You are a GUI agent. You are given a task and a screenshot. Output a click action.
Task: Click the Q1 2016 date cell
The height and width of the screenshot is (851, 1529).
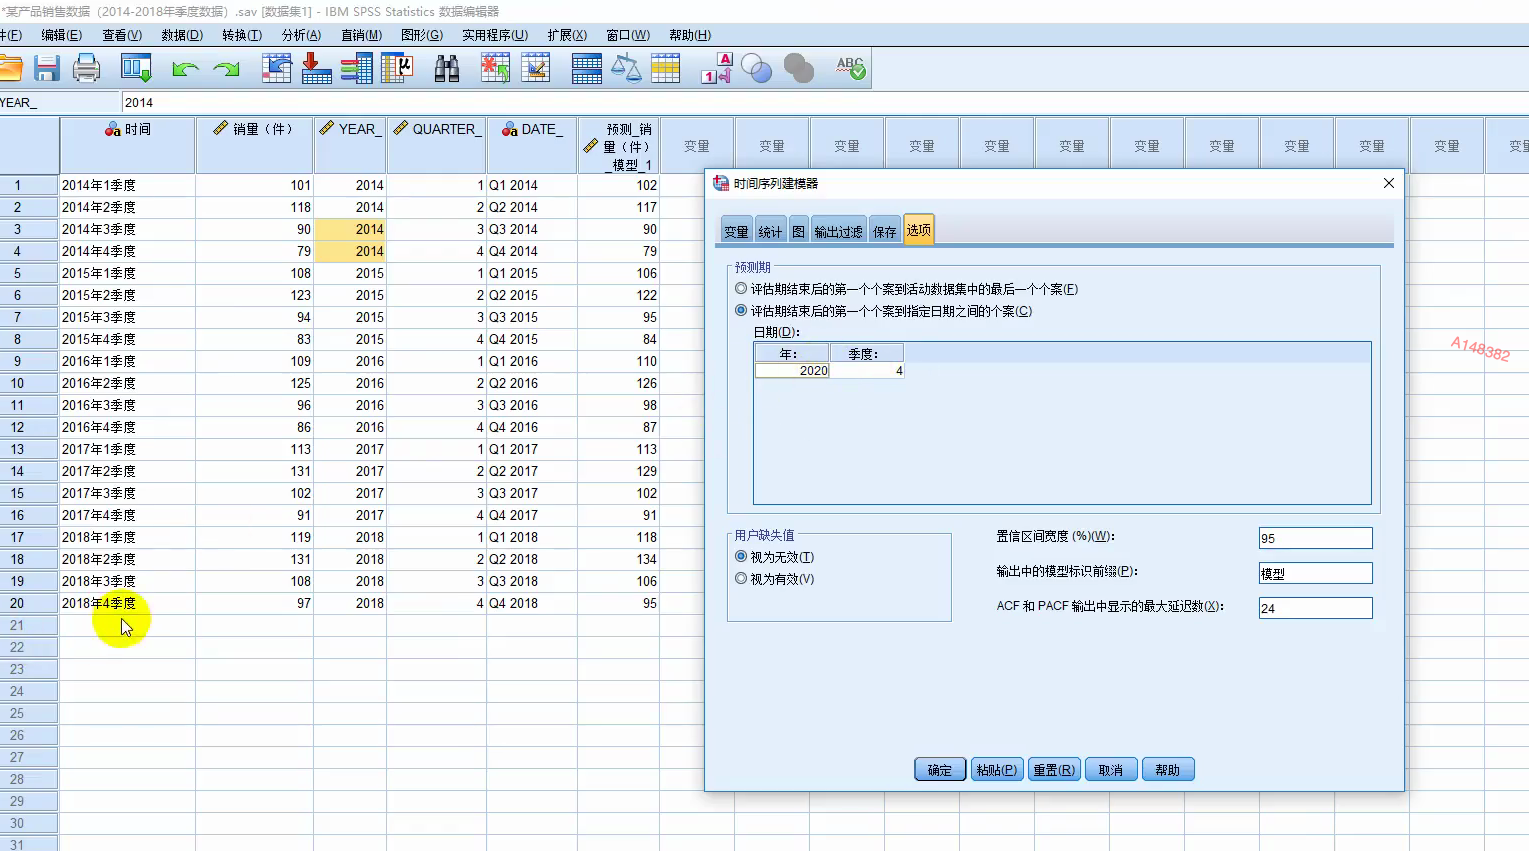point(532,361)
